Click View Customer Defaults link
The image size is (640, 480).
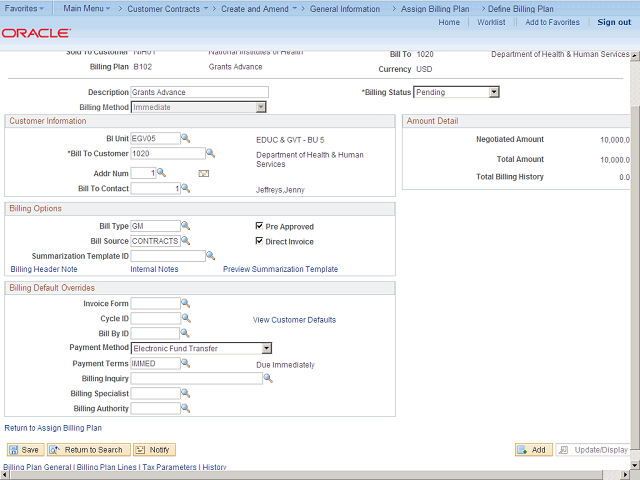click(294, 320)
